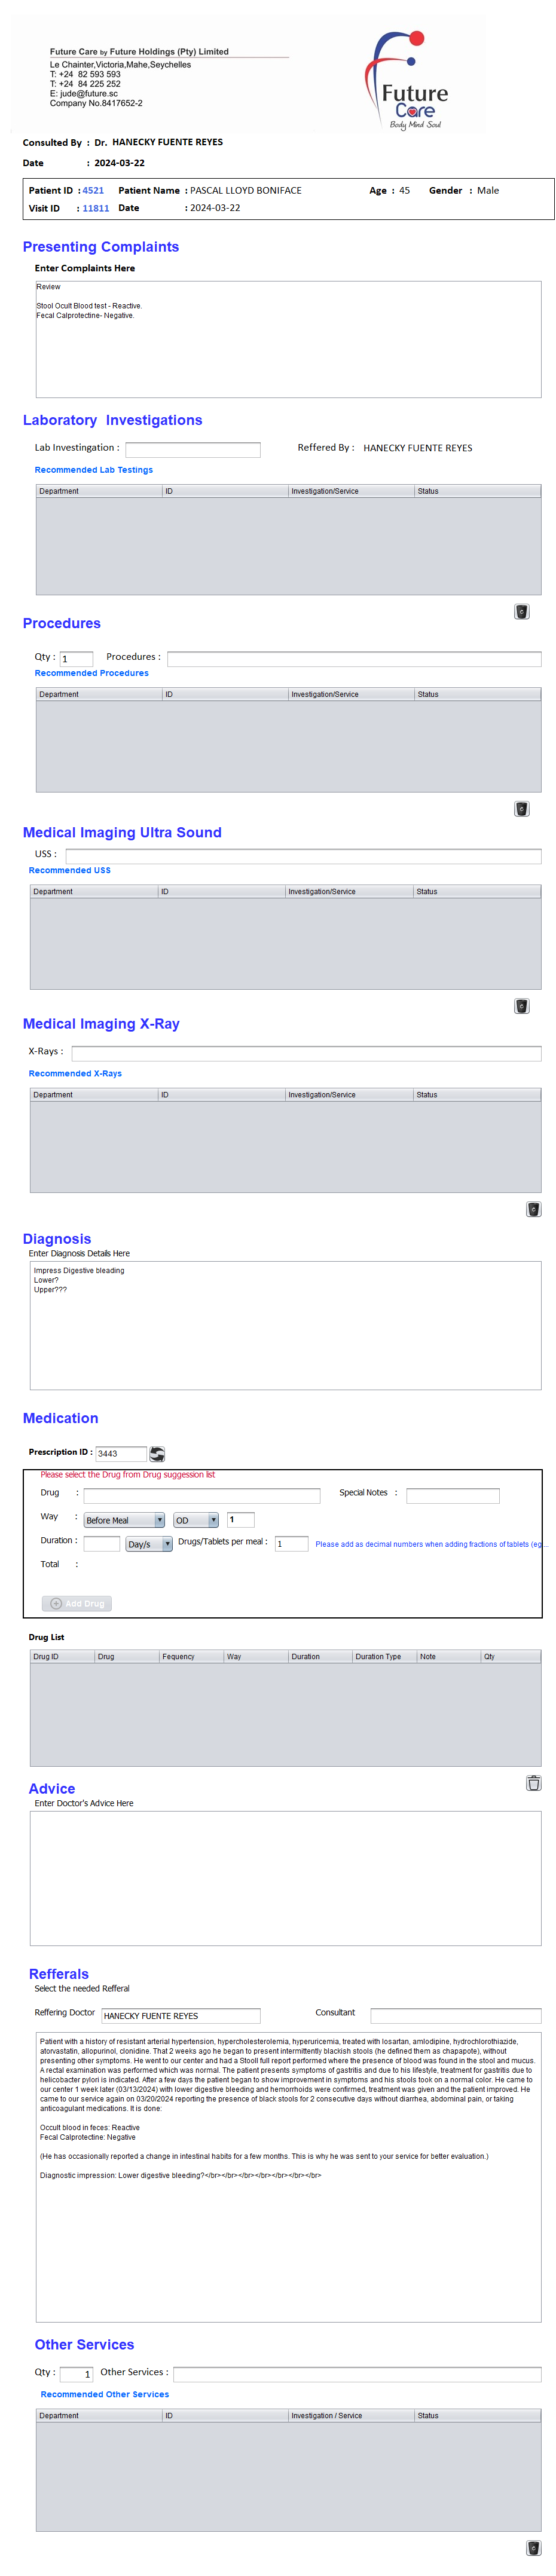Click the Enter Doctor's Advice text area

[285, 1877]
